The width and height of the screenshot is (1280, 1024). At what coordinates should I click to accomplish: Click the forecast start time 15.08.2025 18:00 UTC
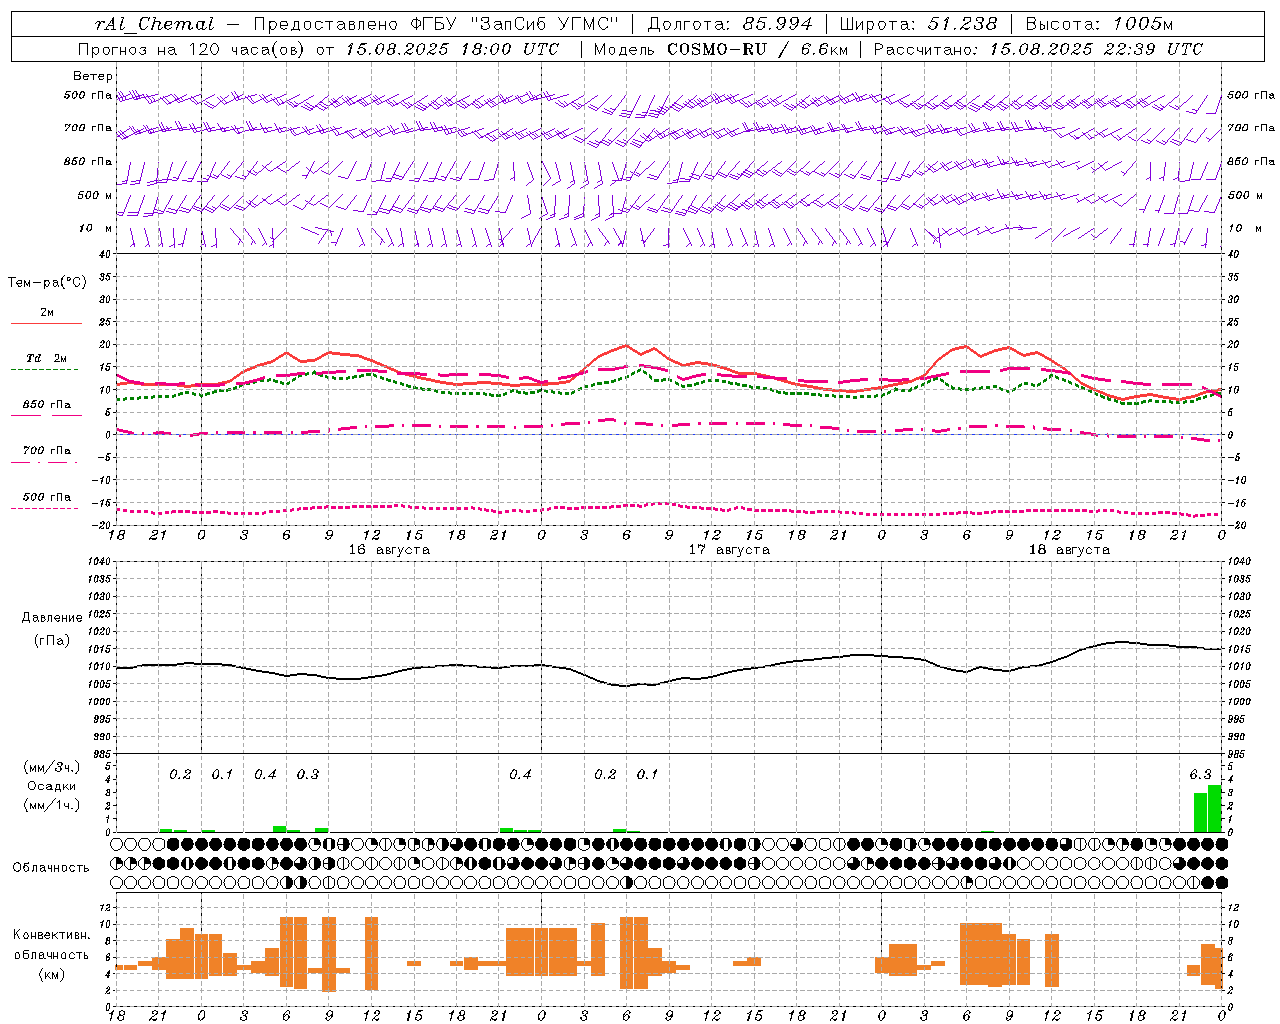click(x=452, y=49)
